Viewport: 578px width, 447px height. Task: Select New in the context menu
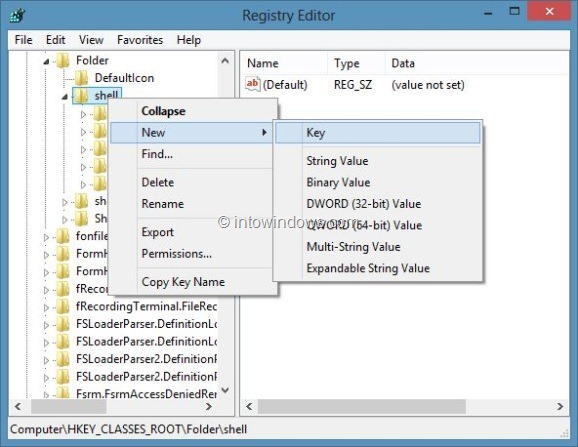coord(192,132)
